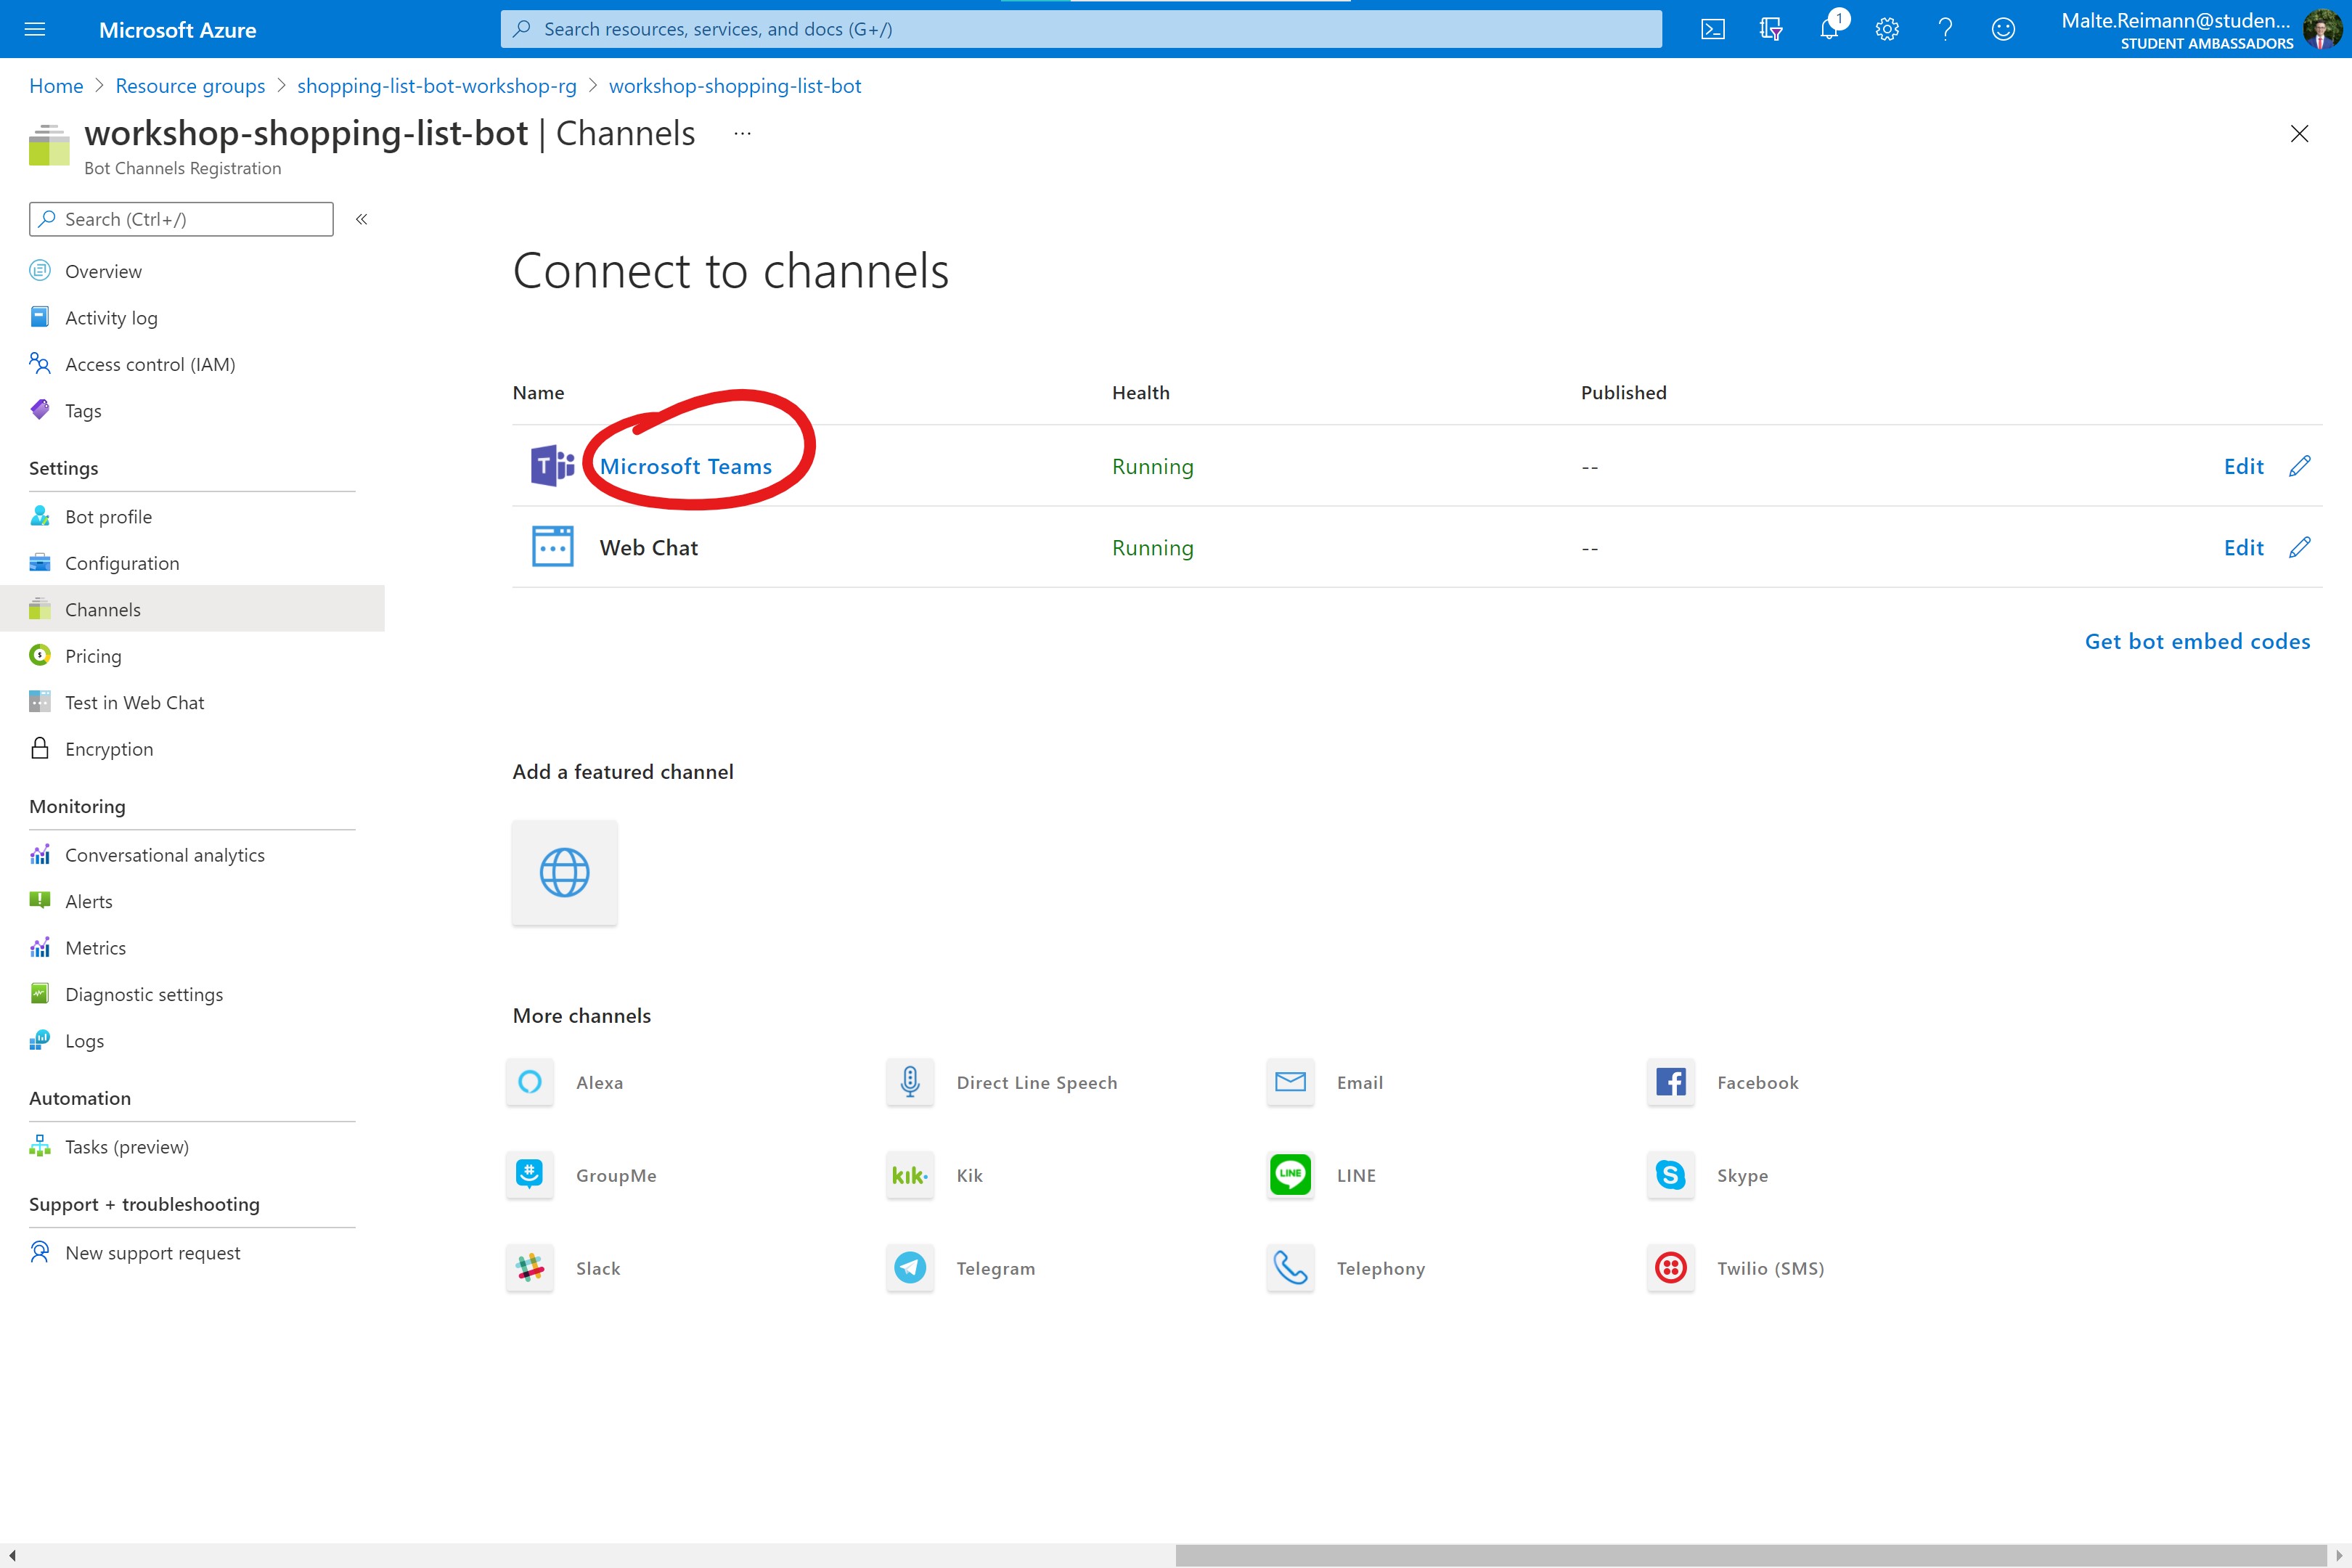This screenshot has height=1568, width=2352.
Task: Open directory and subscription filter icon
Action: 1771,29
